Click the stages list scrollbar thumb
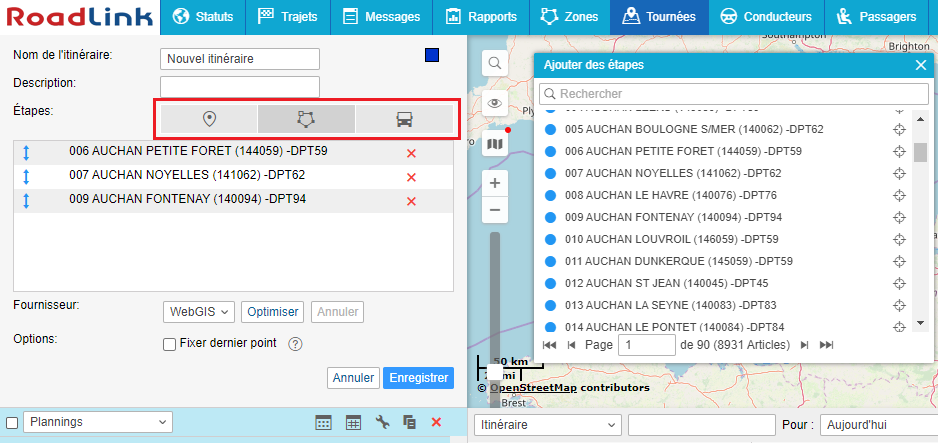 920,152
